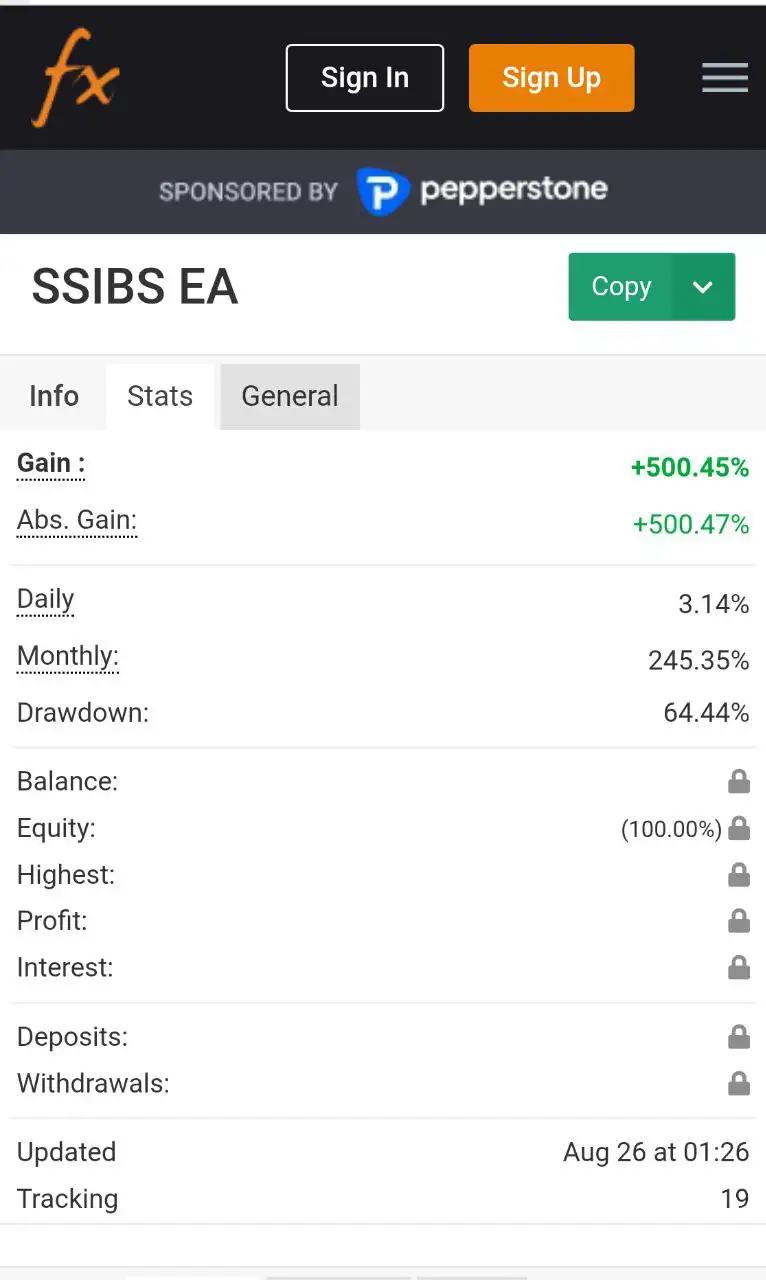Click the Profit lock icon
This screenshot has height=1280, width=766.
point(739,921)
